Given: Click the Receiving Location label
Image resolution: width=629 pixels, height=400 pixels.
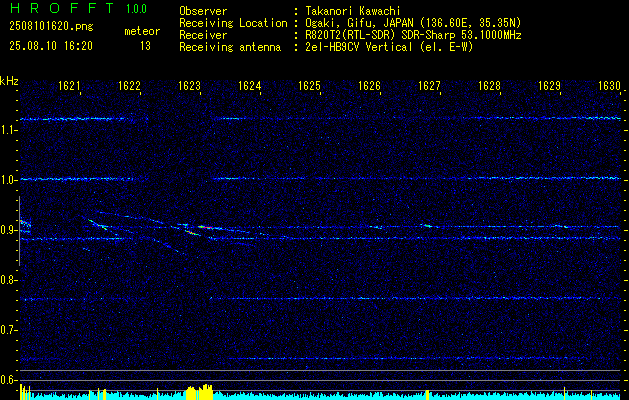Looking at the screenshot, I should (x=233, y=23).
